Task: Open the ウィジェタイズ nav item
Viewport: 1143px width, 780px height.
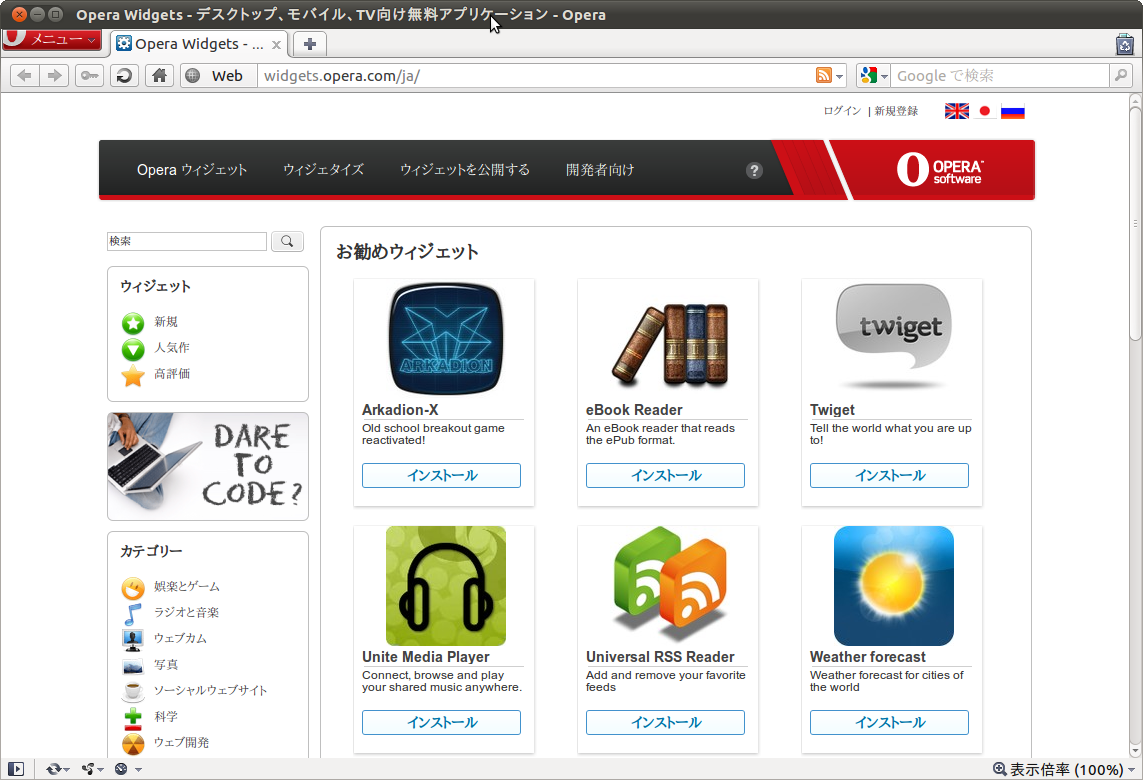Action: coord(324,170)
